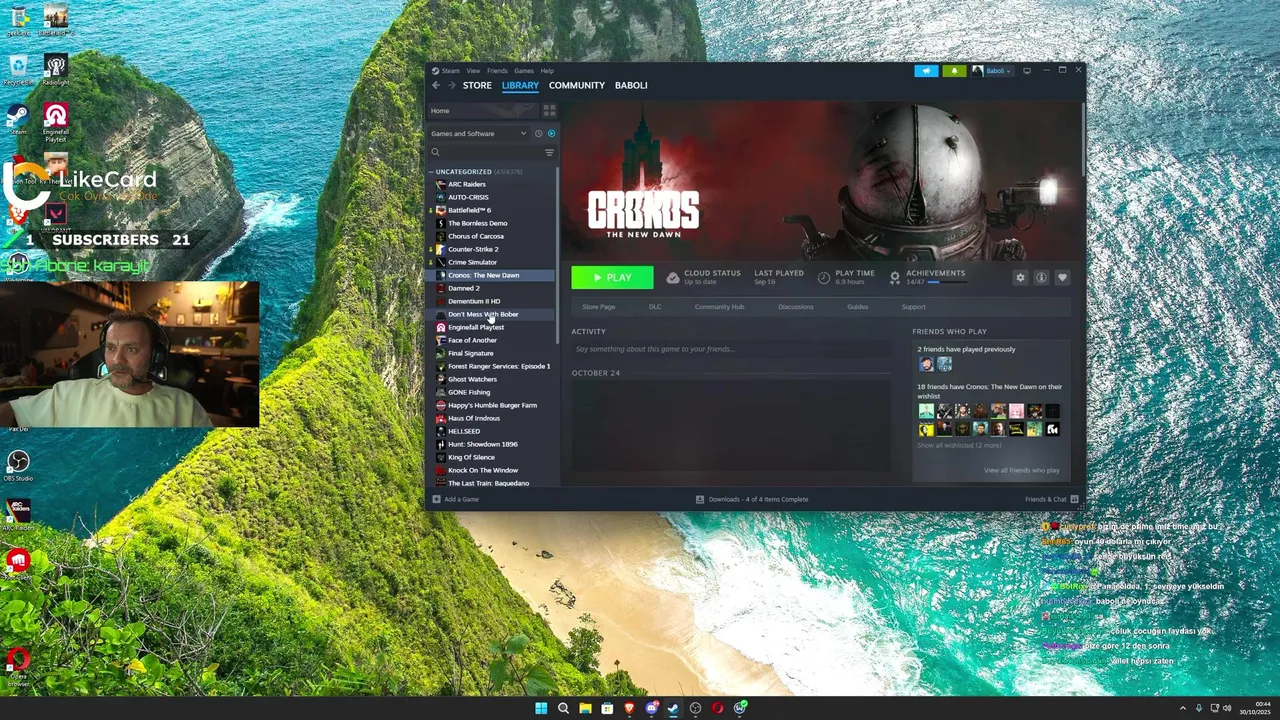Image resolution: width=1280 pixels, height=720 pixels.
Task: Open the Games and Software dropdown
Action: coord(479,133)
